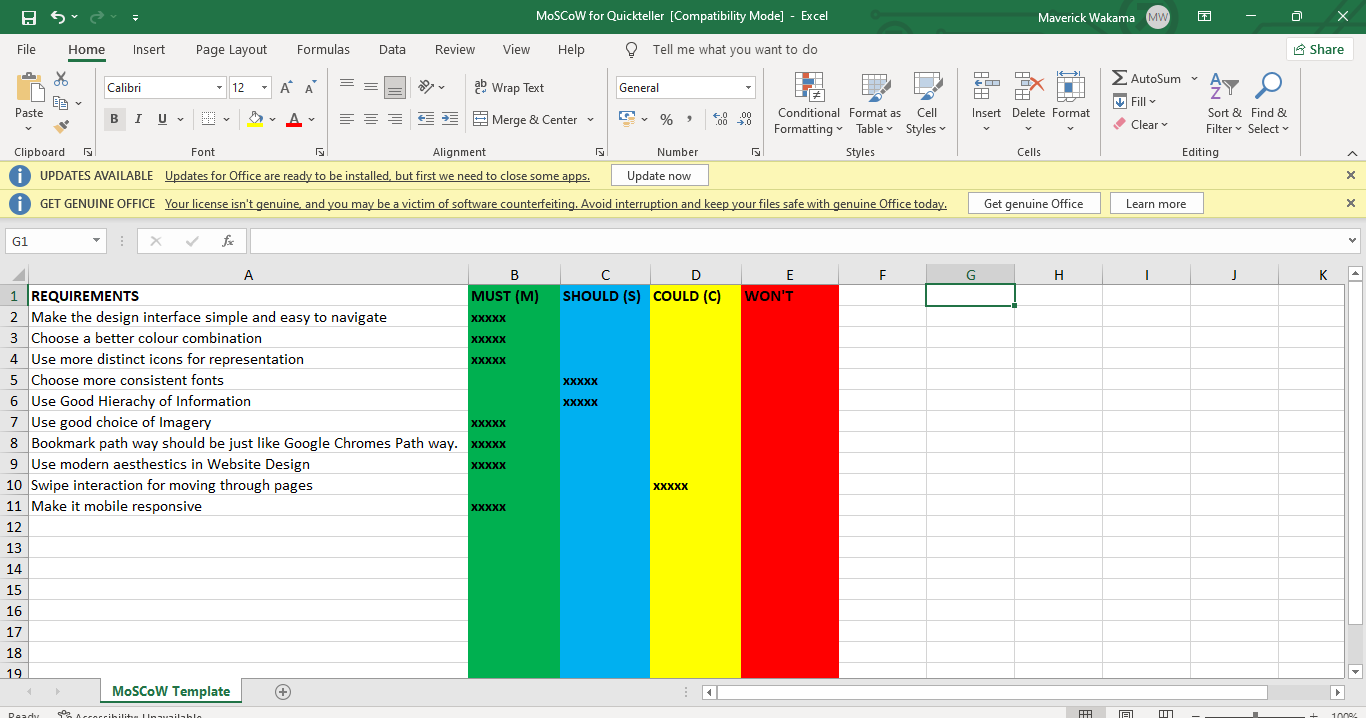Click the Get genuine Office button
Image resolution: width=1366 pixels, height=718 pixels.
tap(1033, 204)
